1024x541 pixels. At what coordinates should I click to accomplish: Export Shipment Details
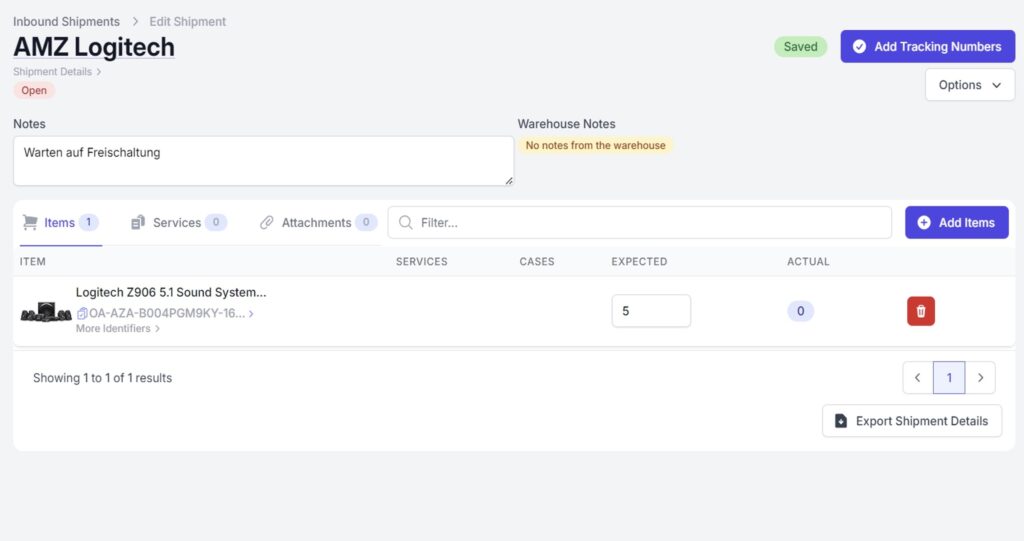pyautogui.click(x=912, y=421)
